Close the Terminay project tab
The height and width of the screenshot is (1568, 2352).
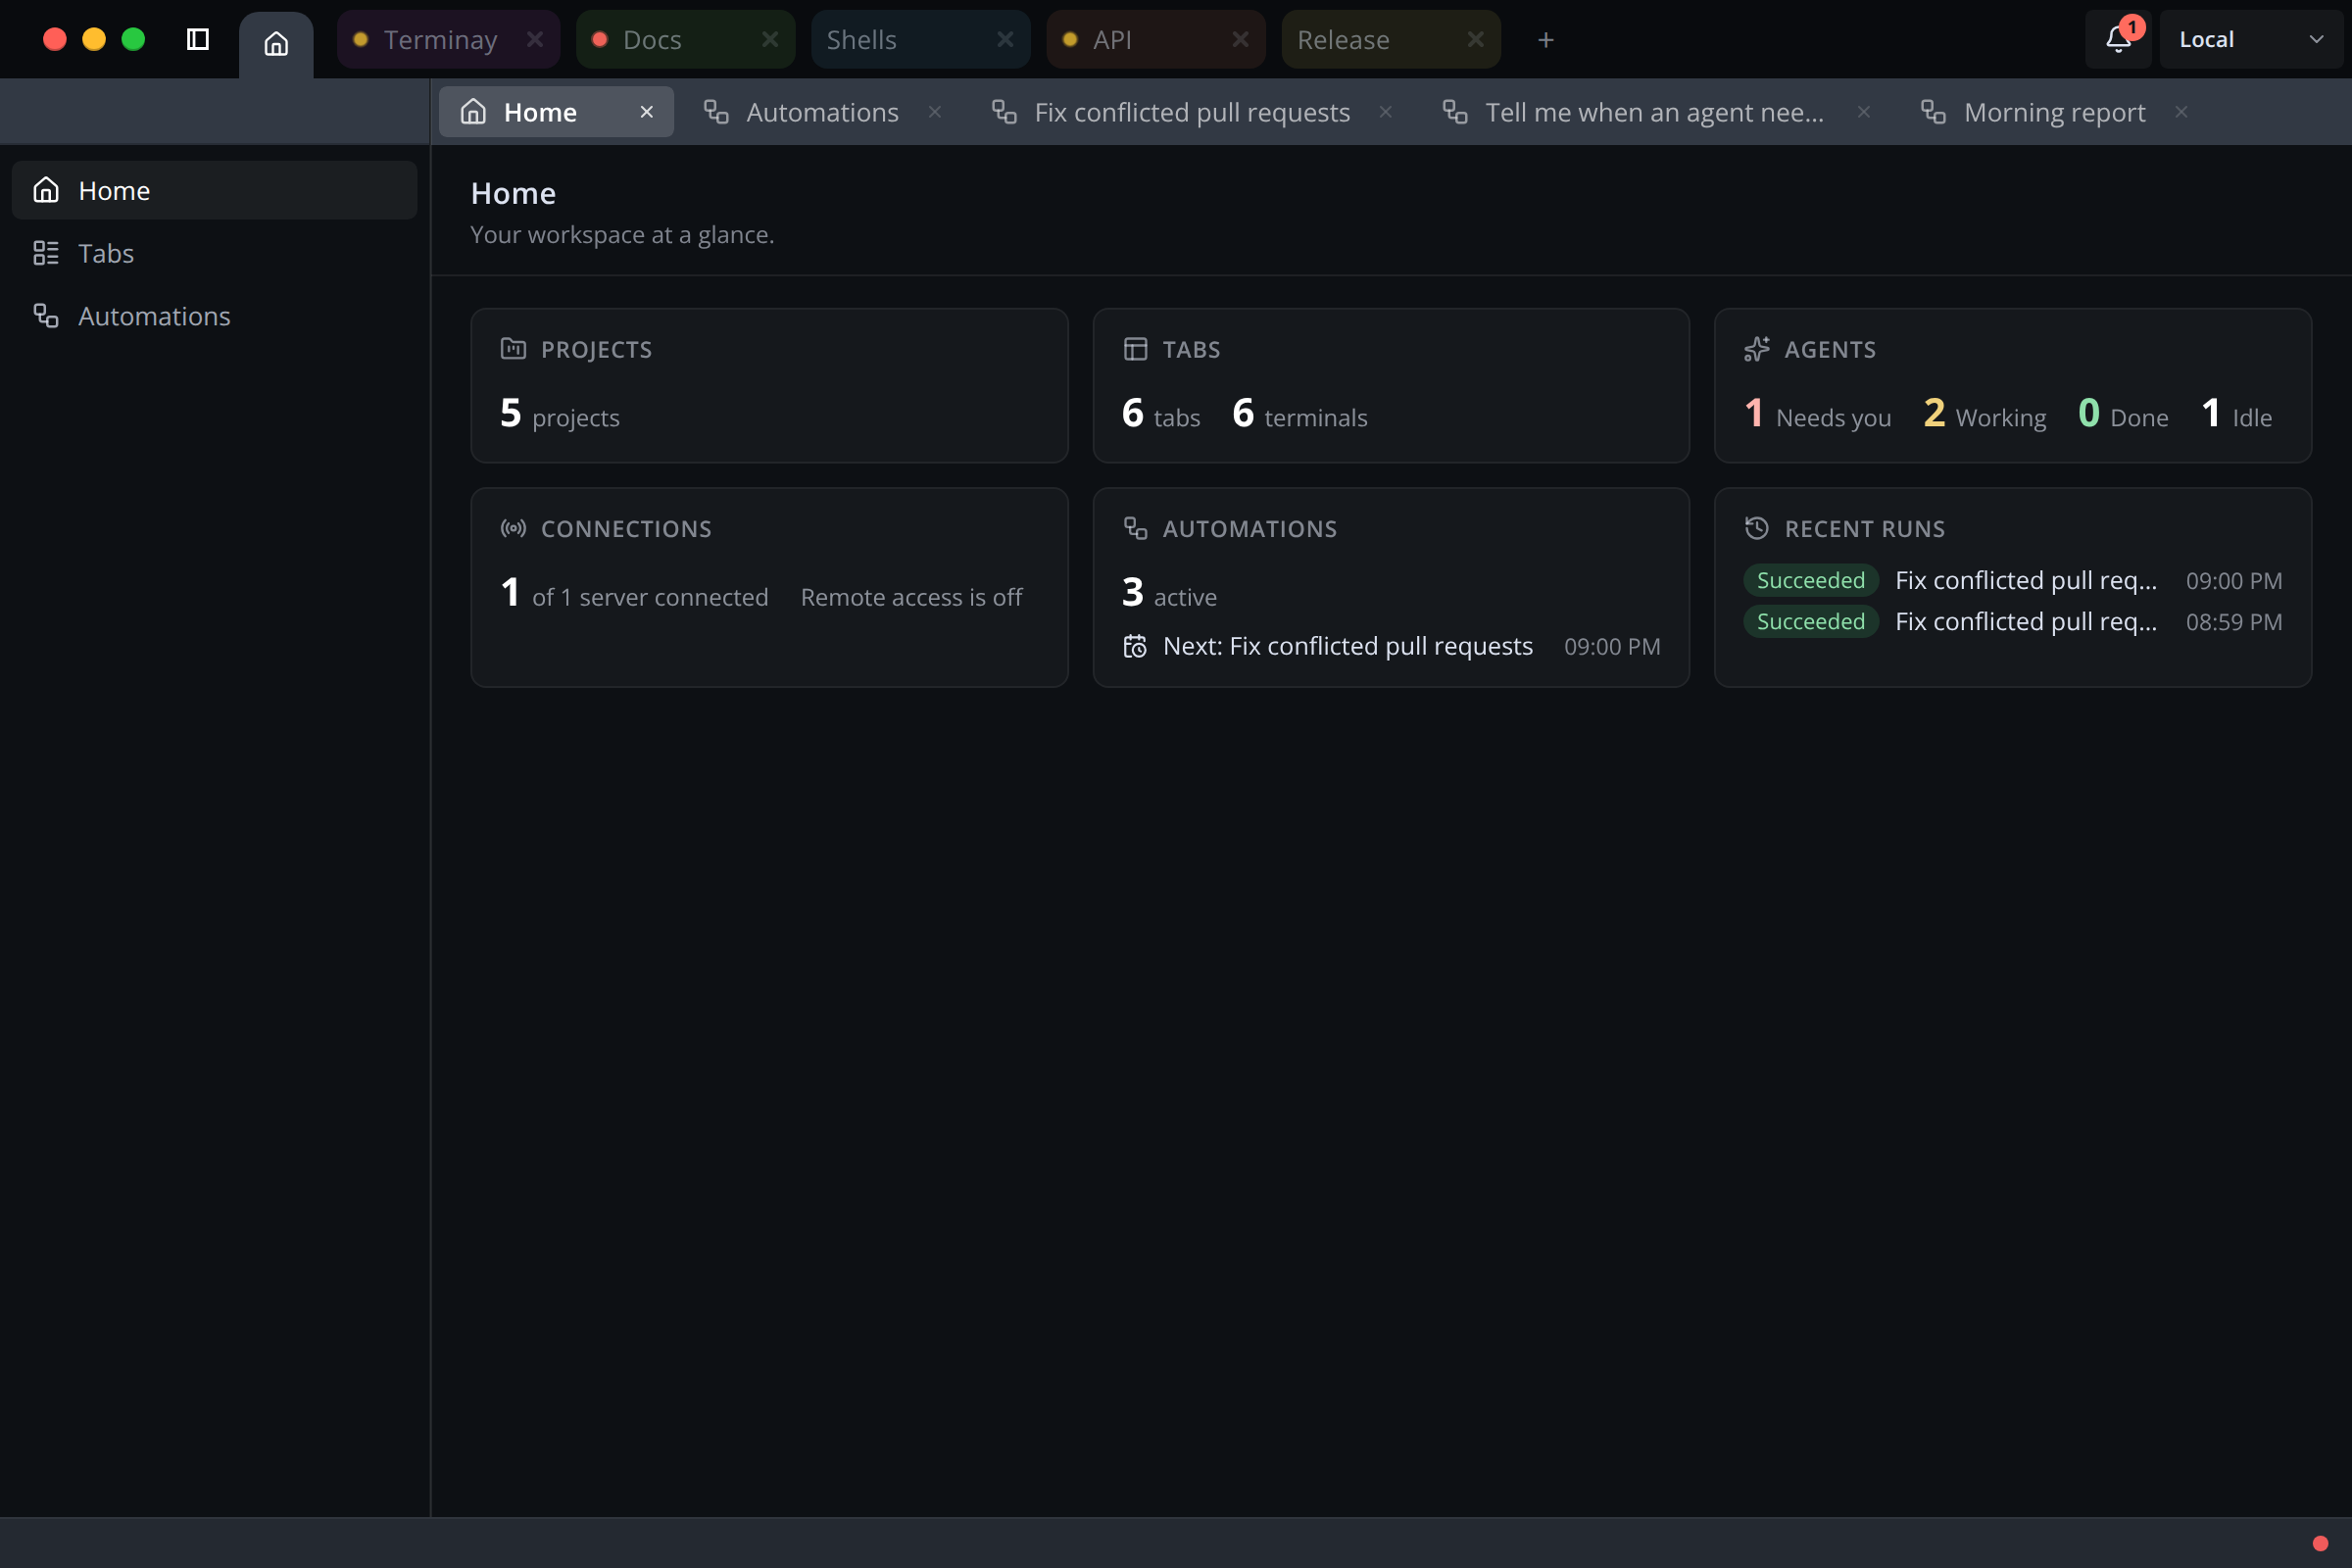535,39
